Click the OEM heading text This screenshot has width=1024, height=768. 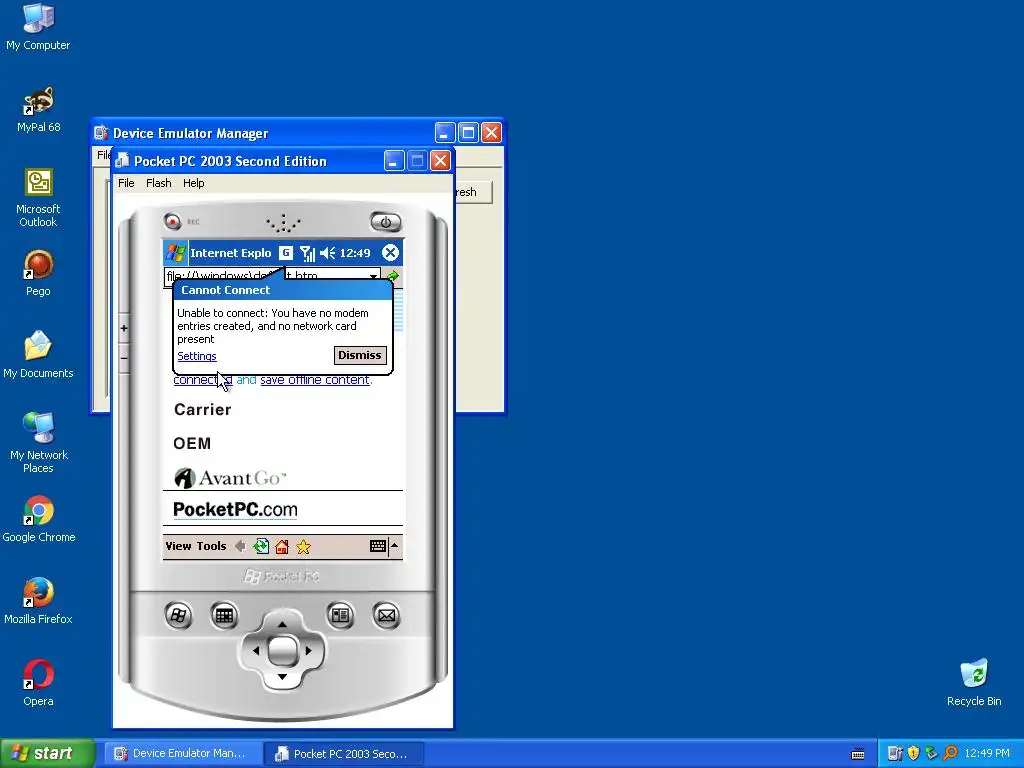point(192,443)
